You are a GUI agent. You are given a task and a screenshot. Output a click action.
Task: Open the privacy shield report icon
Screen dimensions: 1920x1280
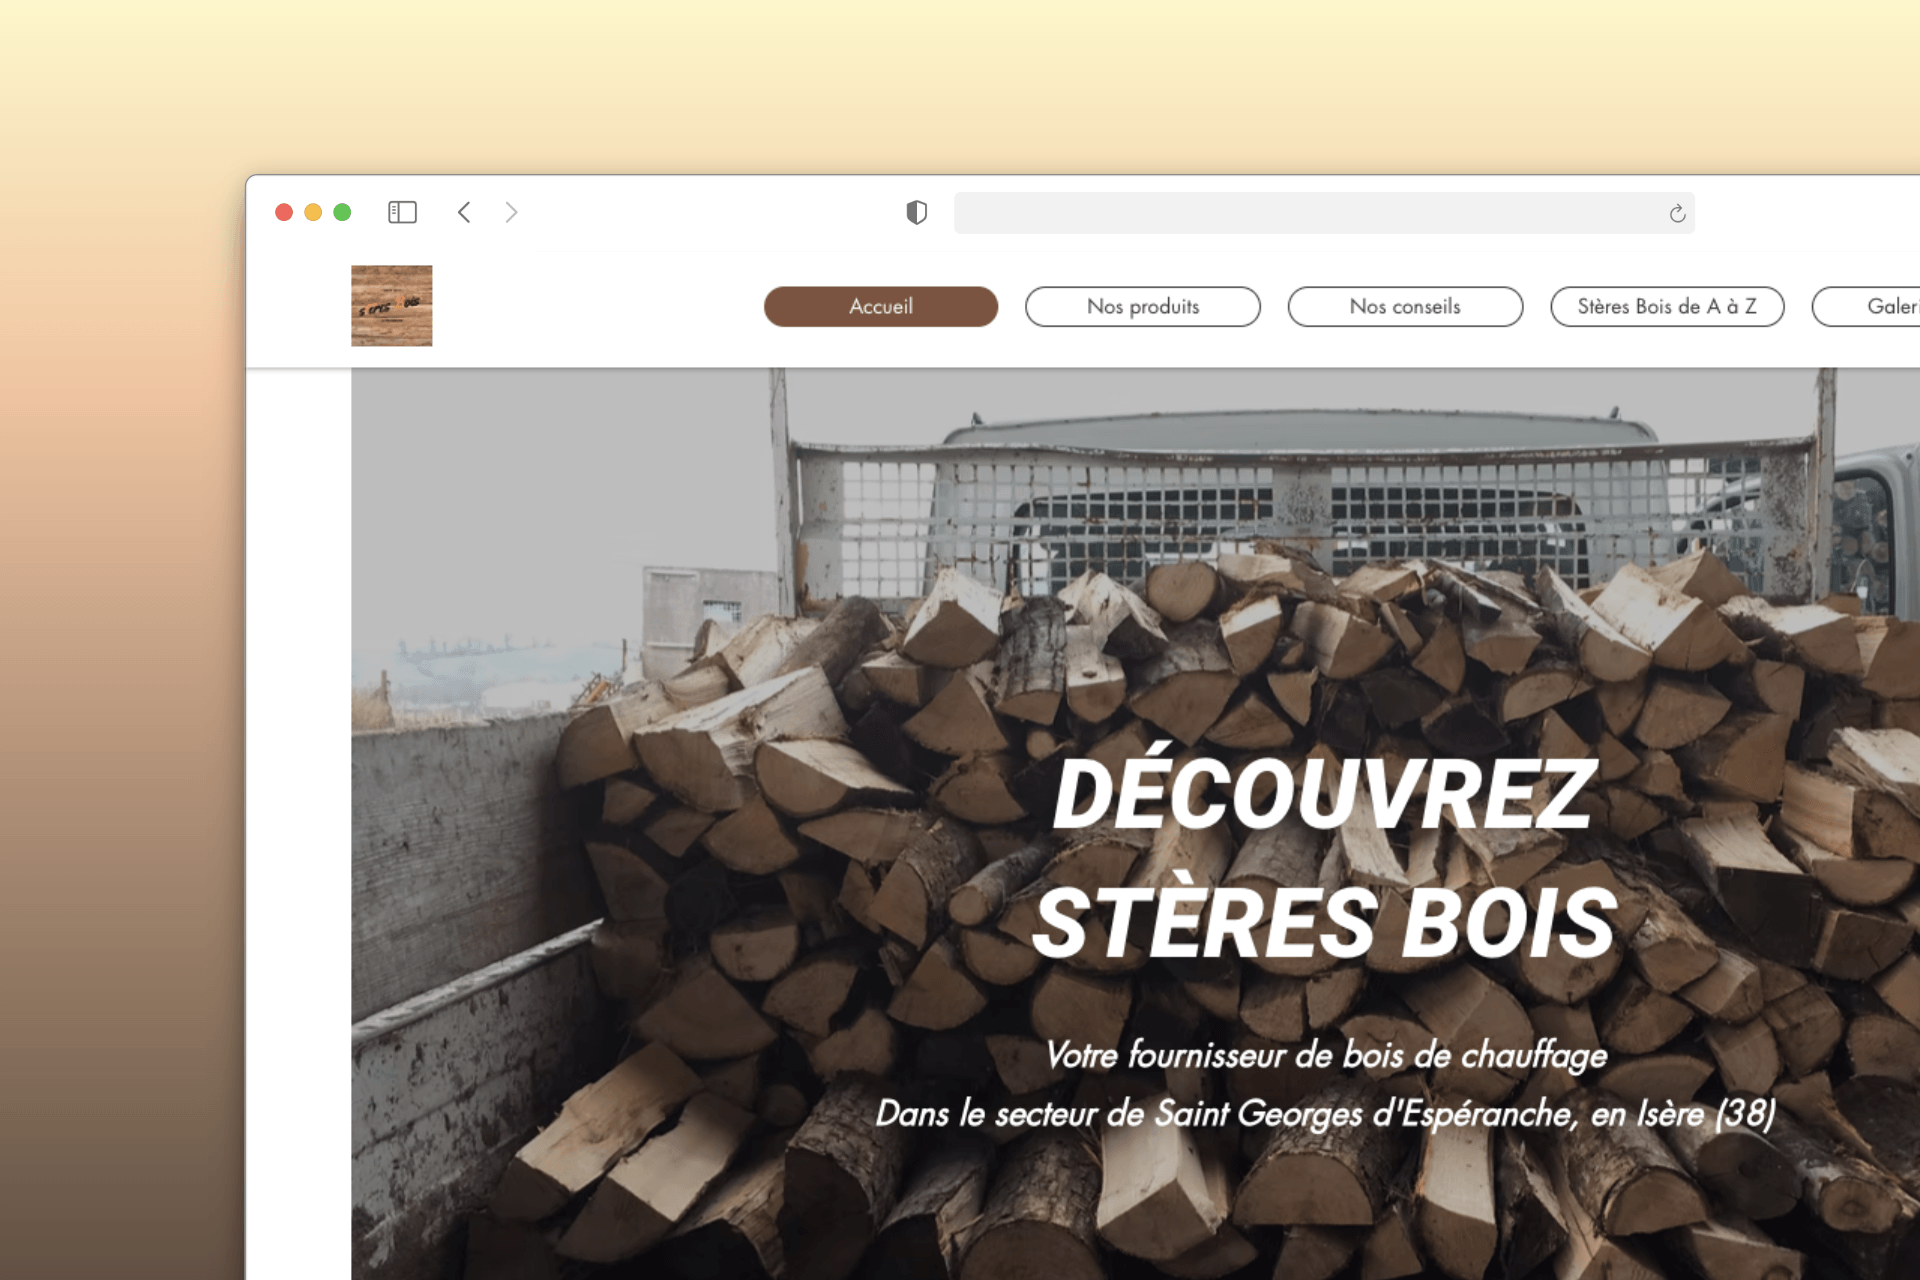916,212
